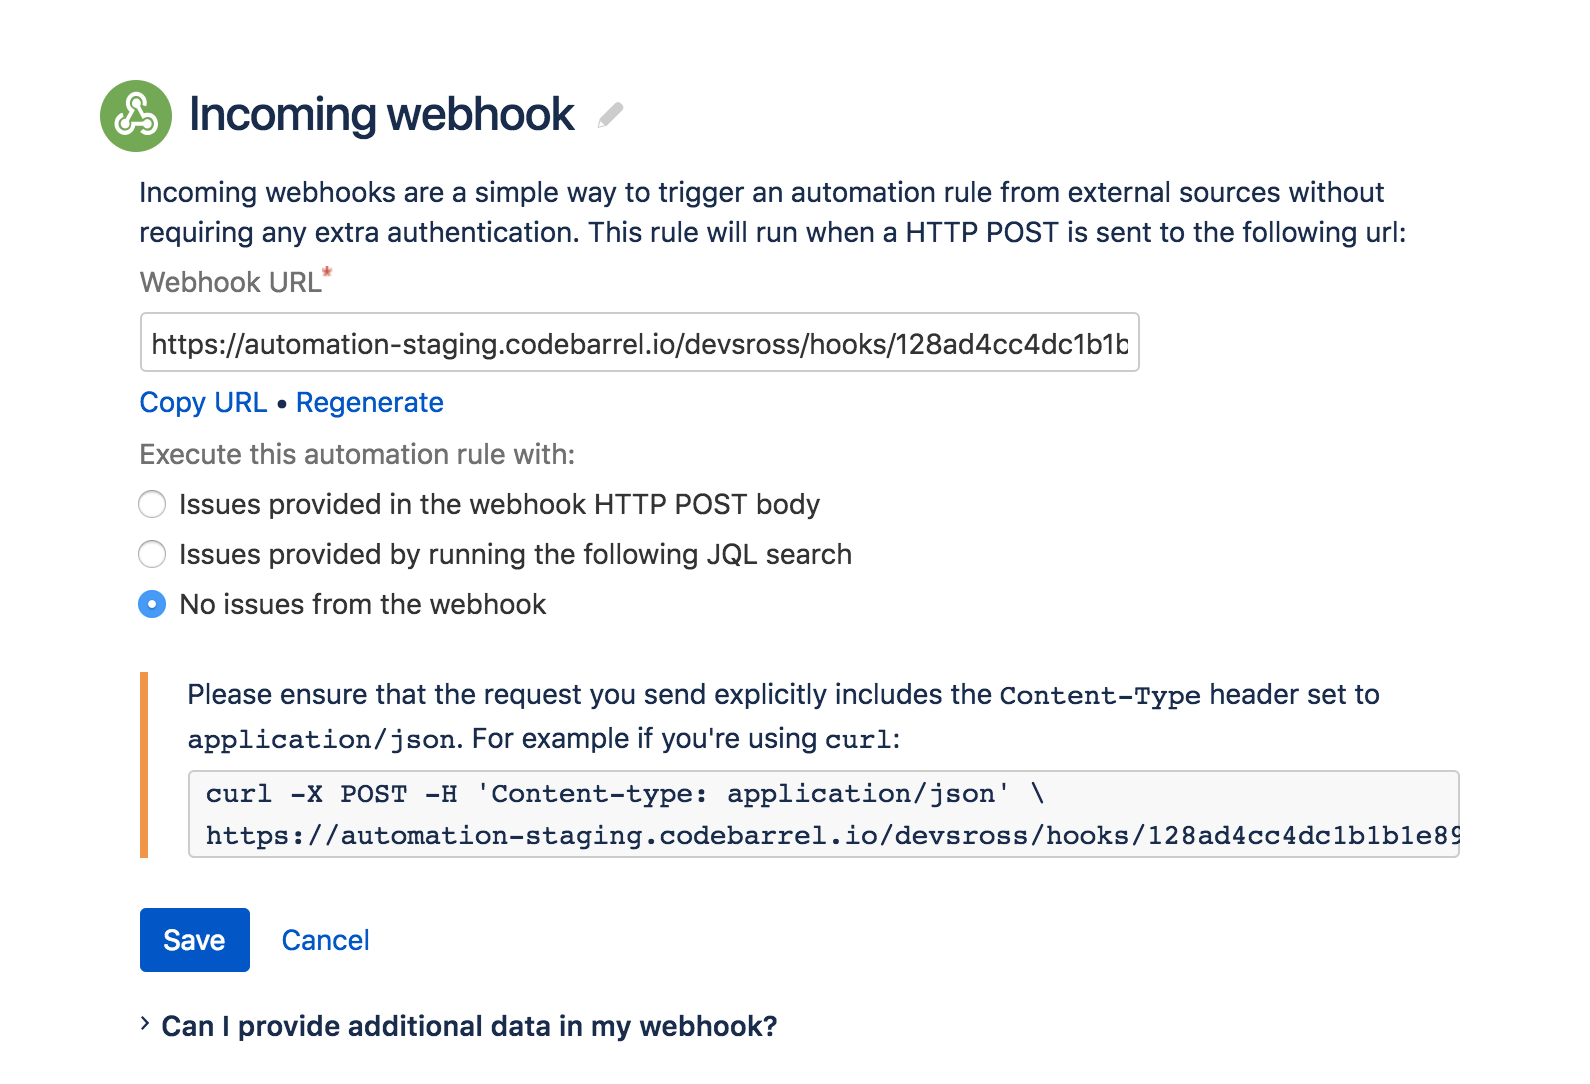Click the 'Webhook URL' field label
The height and width of the screenshot is (1084, 1590).
pos(230,282)
